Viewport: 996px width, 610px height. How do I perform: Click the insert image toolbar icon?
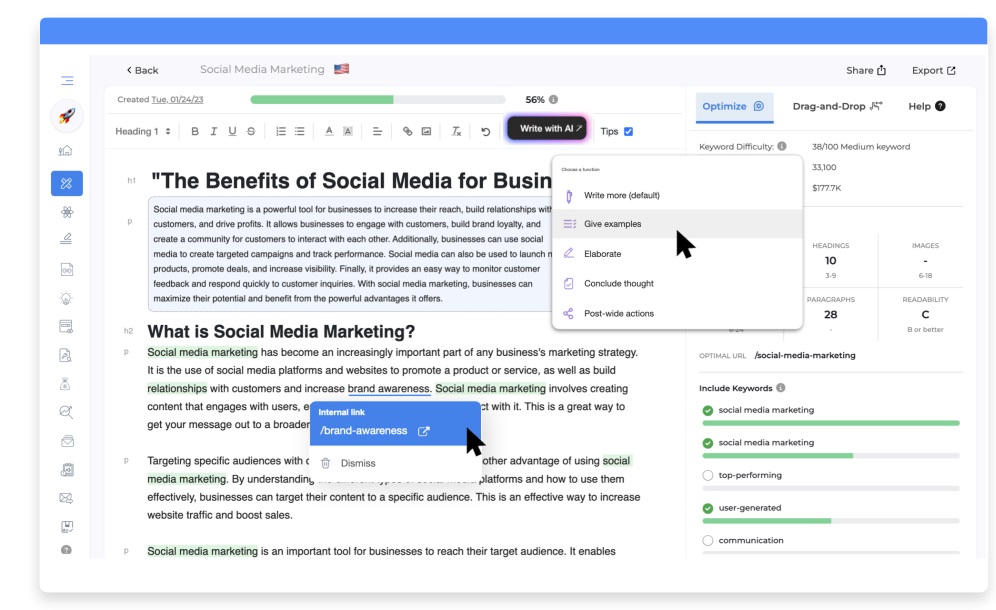pos(426,131)
